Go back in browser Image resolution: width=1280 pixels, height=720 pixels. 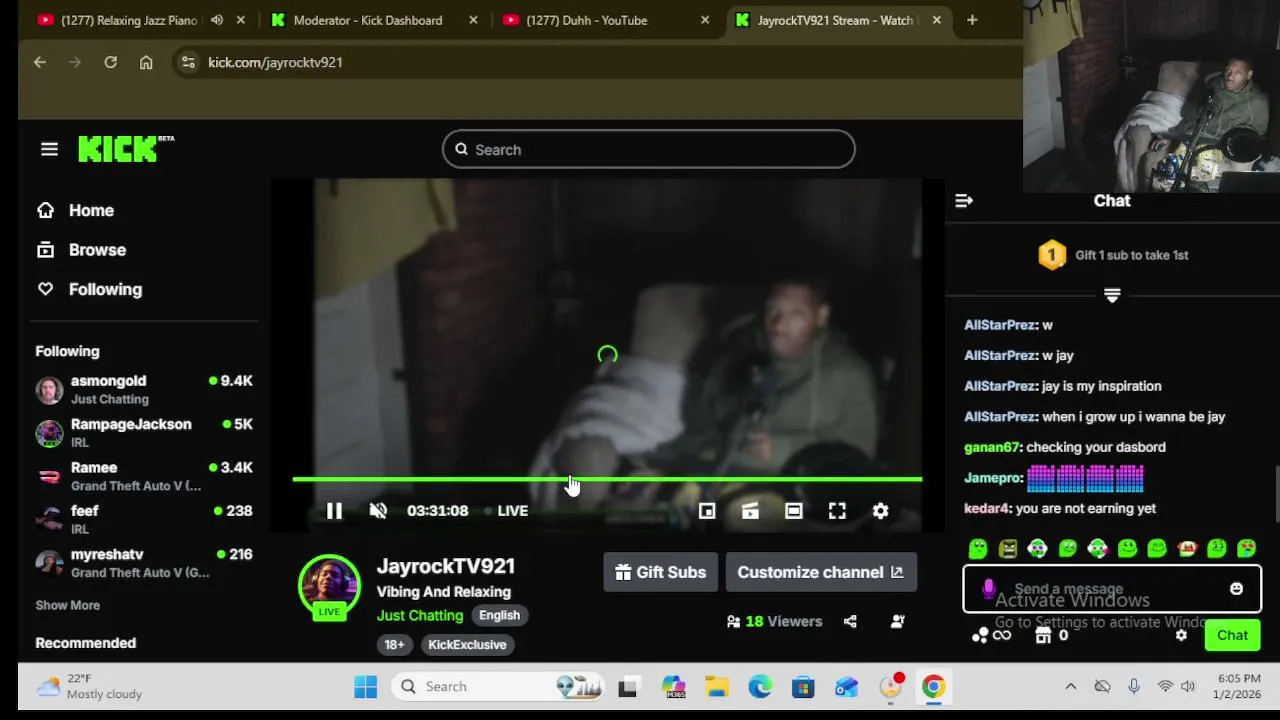(40, 62)
